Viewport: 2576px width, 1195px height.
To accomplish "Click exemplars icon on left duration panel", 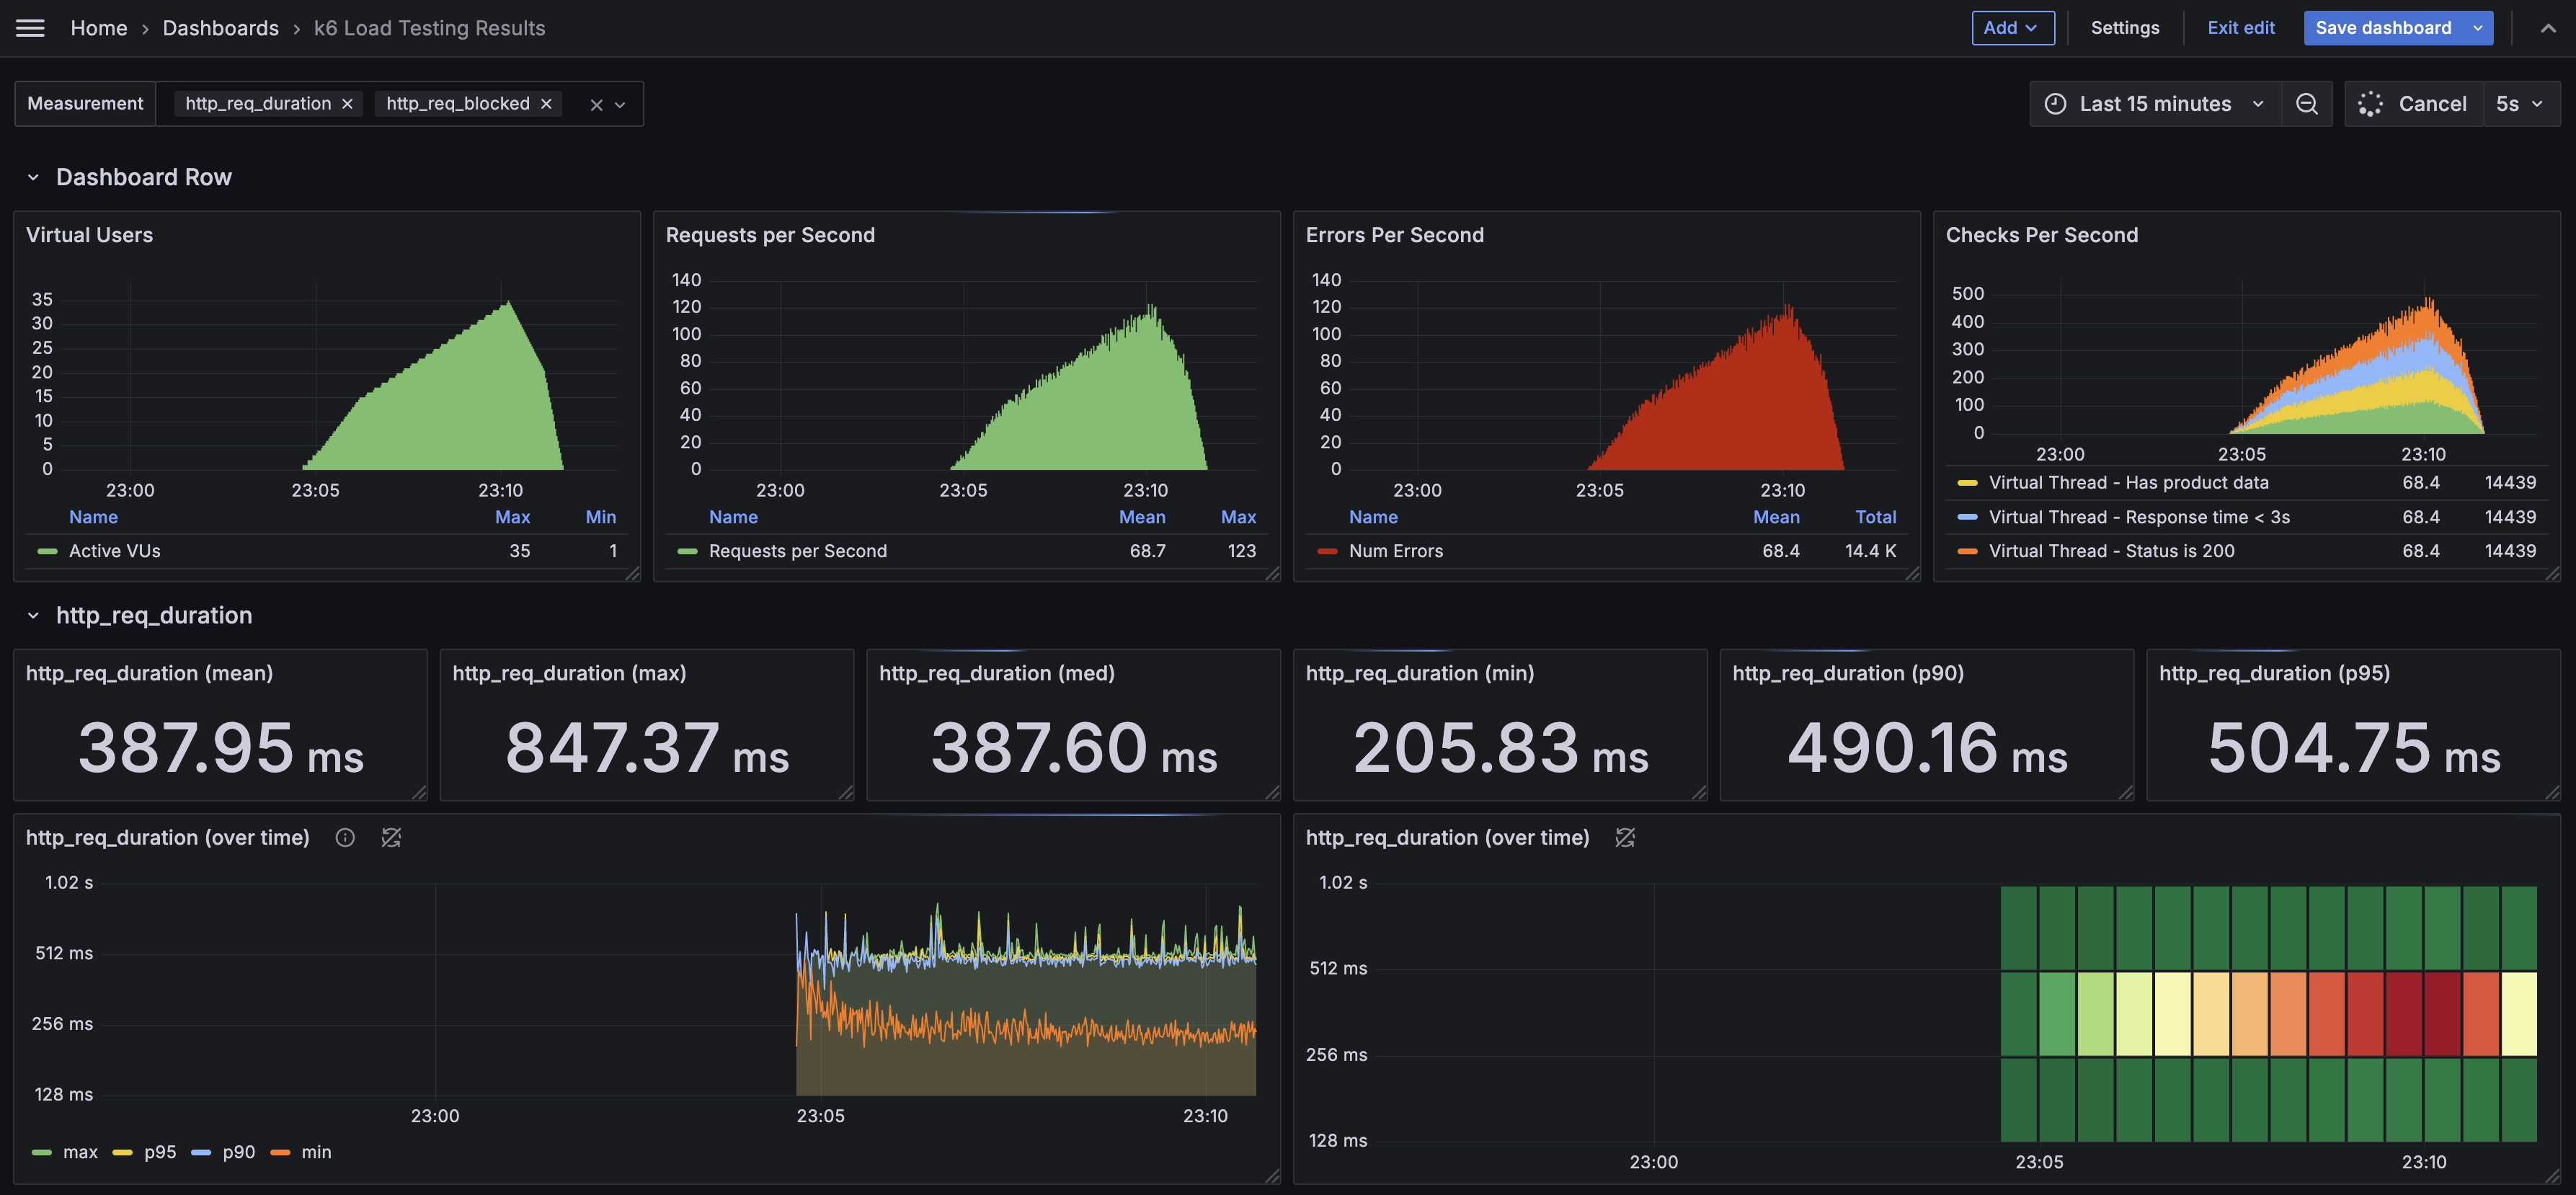I will (391, 838).
